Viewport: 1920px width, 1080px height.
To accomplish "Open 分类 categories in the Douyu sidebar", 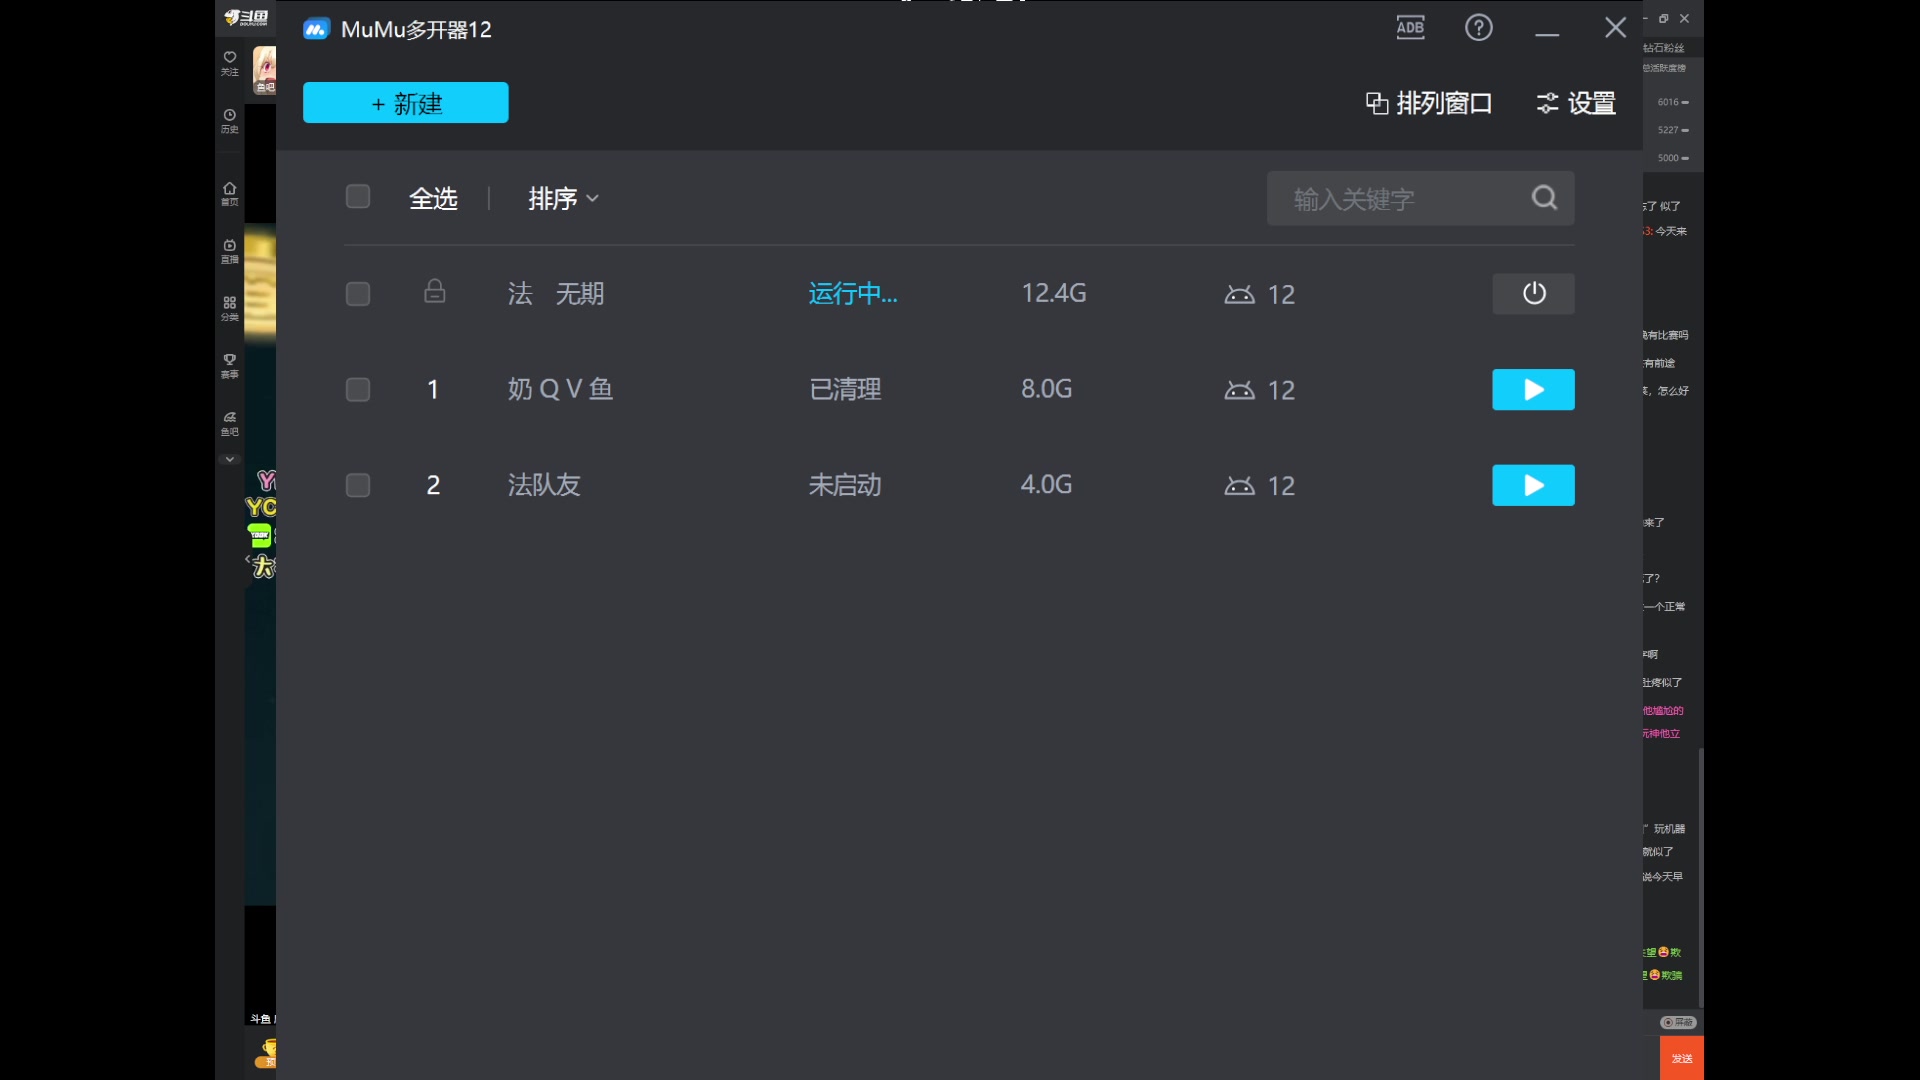I will 230,308.
